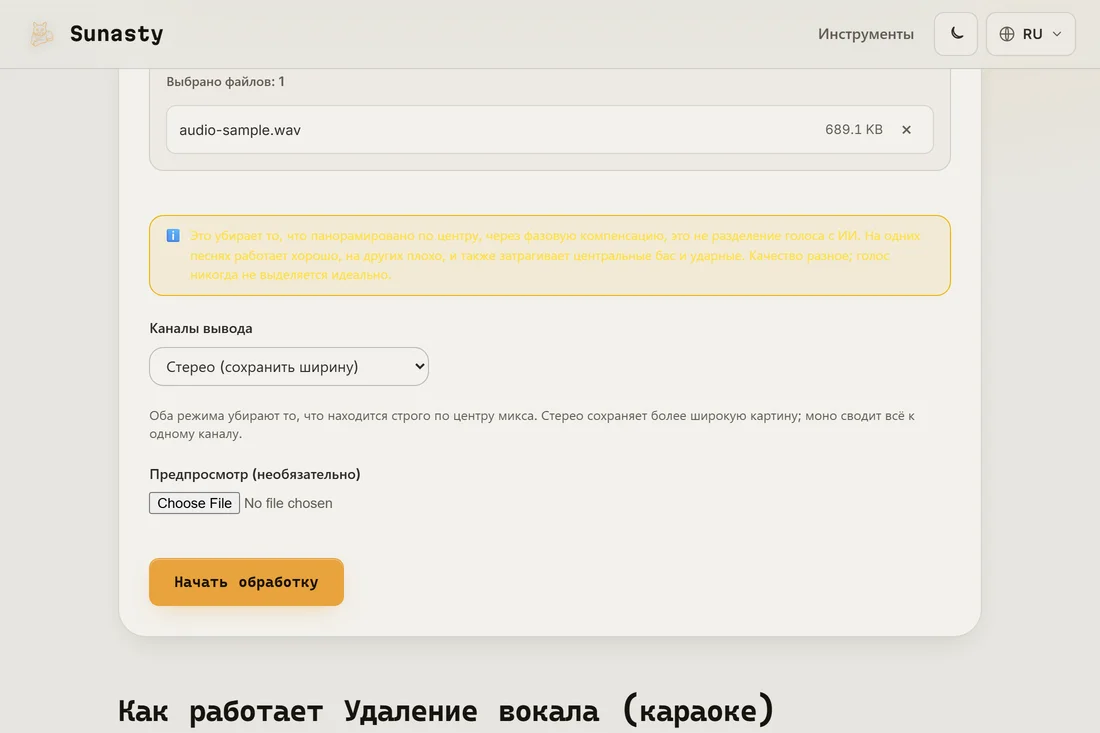This screenshot has height=733, width=1100.
Task: Toggle dark mode with the moon icon
Action: coord(955,34)
